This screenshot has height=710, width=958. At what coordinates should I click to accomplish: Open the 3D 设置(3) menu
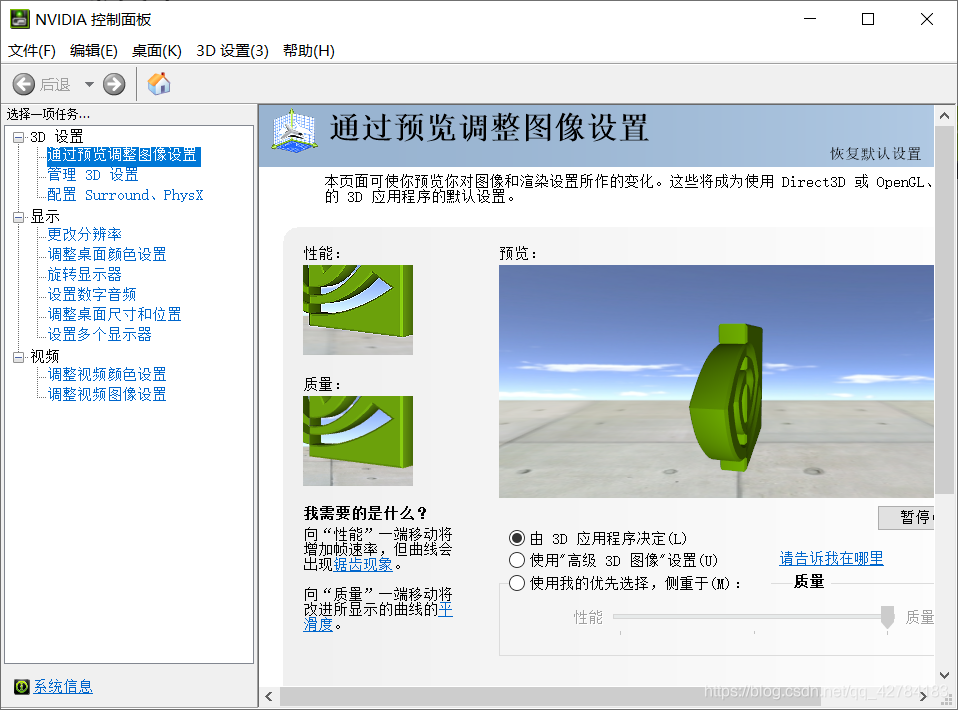232,51
